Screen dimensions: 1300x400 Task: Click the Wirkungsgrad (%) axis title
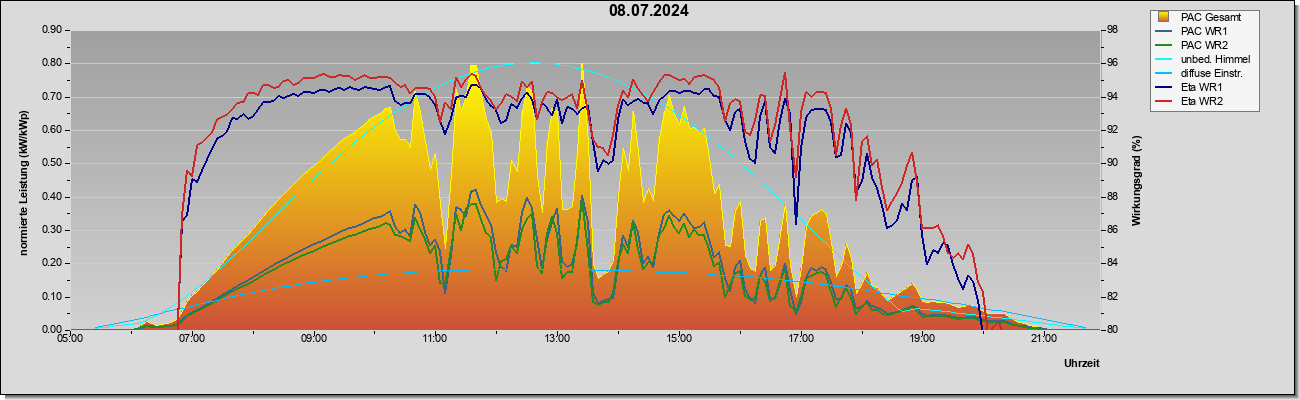click(1137, 179)
